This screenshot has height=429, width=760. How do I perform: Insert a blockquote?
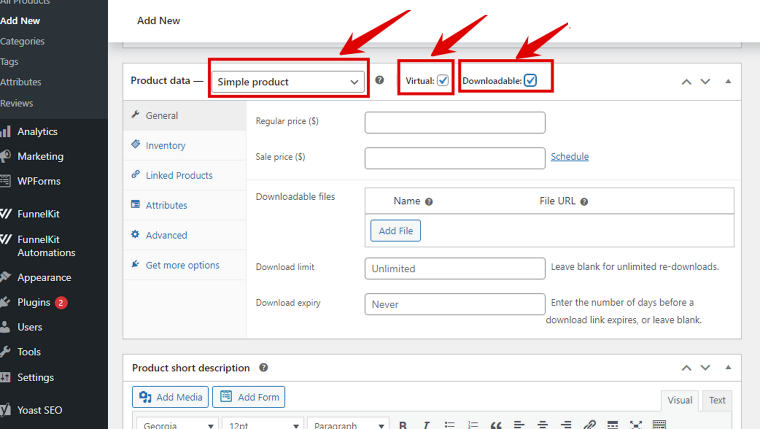(496, 425)
